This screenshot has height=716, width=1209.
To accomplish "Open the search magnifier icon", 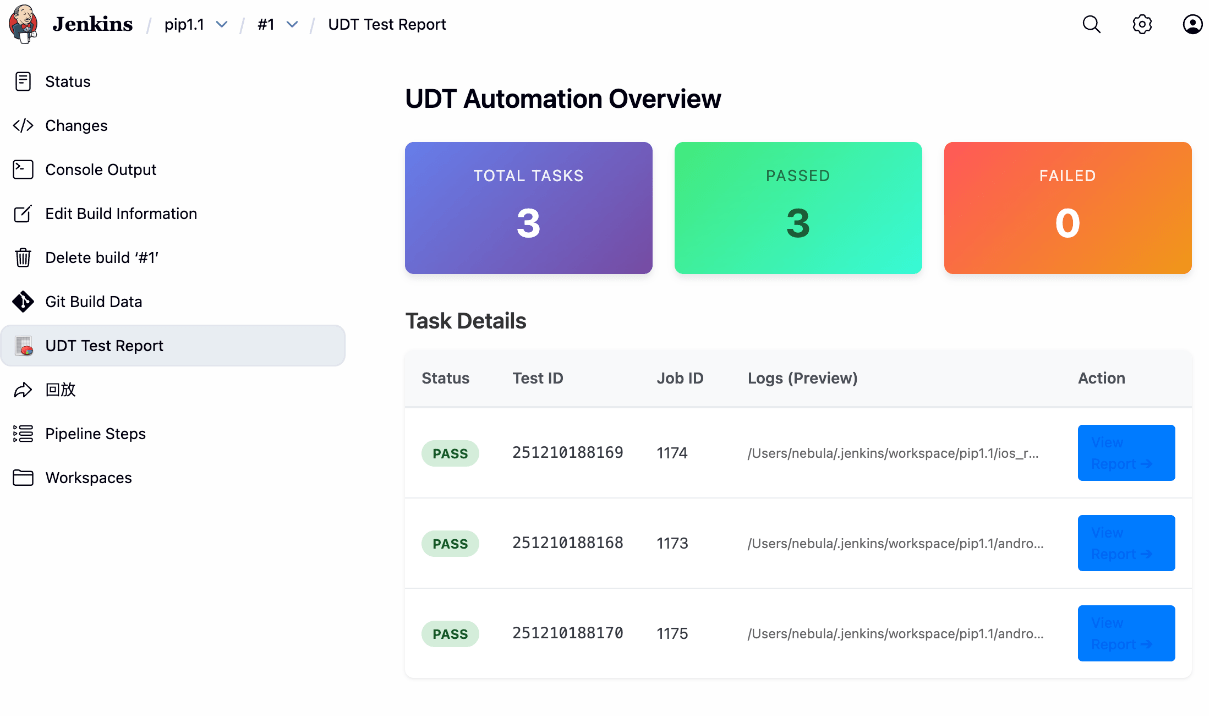I will (x=1091, y=25).
